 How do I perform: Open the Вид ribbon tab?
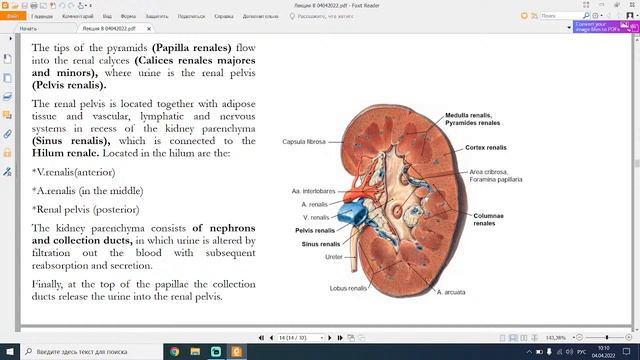tap(107, 16)
